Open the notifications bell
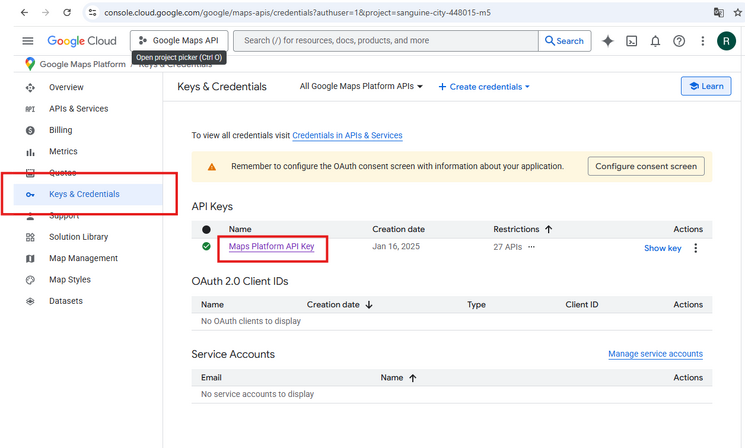Image resolution: width=745 pixels, height=448 pixels. (x=655, y=41)
